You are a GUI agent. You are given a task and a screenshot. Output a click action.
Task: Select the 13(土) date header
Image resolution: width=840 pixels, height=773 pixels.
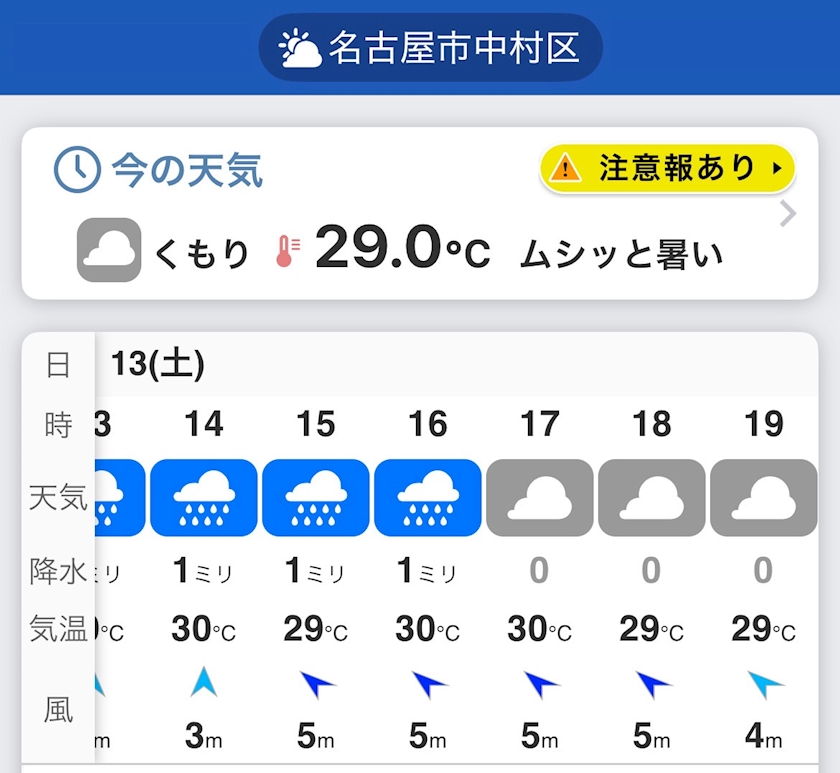pos(158,365)
